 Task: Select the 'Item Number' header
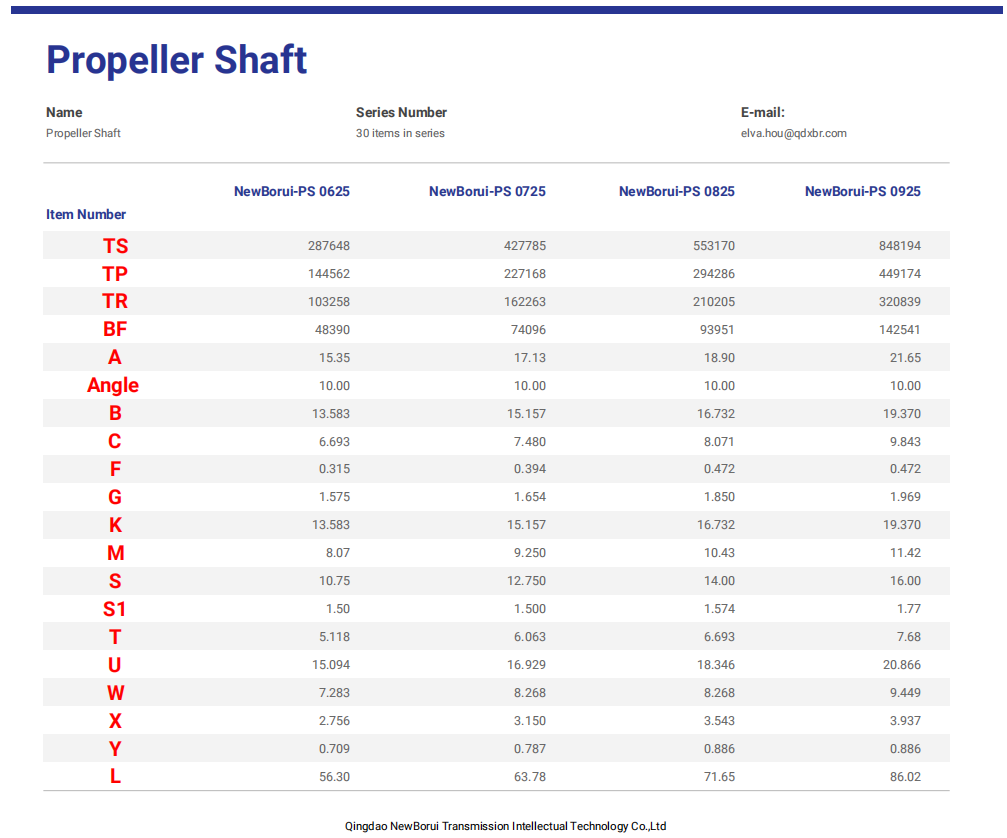[86, 214]
